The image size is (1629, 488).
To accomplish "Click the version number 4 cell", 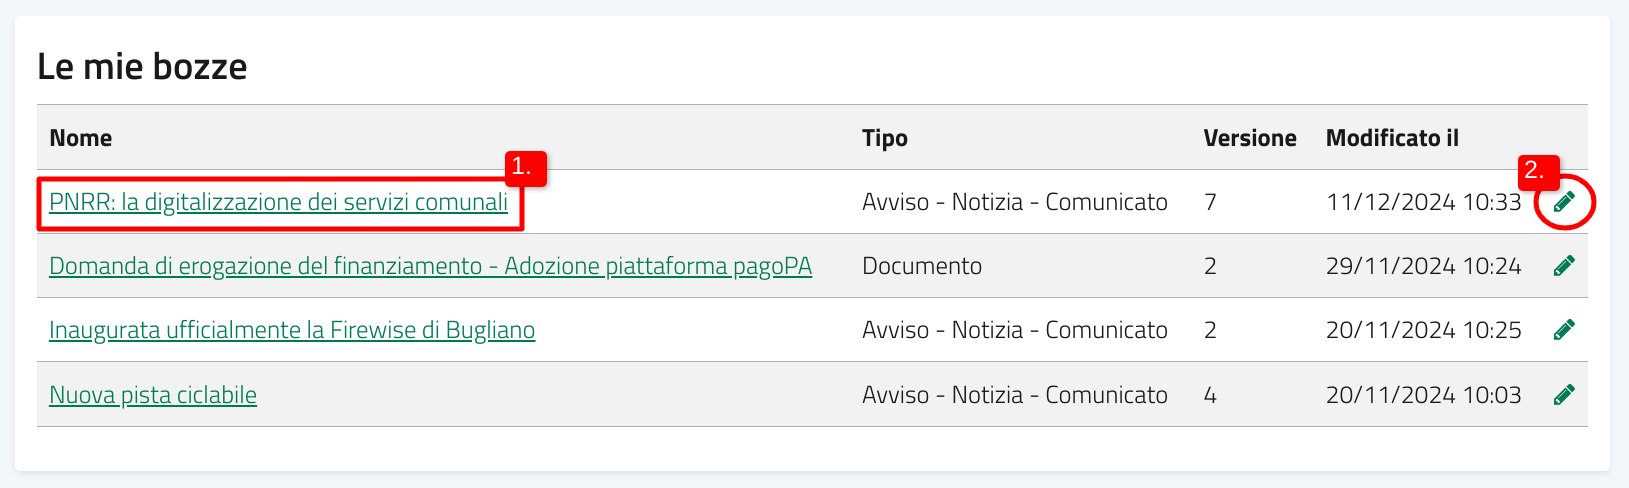I will 1210,395.
